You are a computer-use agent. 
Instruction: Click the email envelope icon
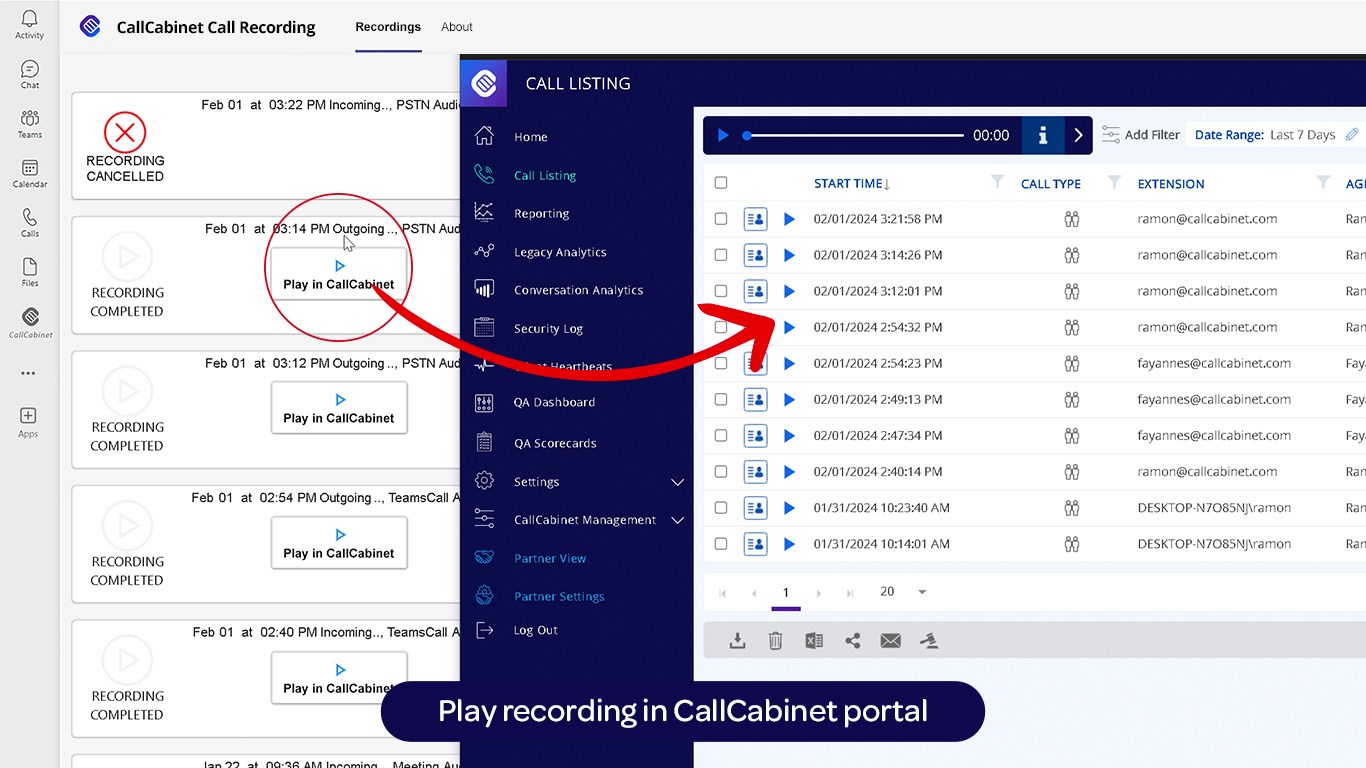(890, 641)
